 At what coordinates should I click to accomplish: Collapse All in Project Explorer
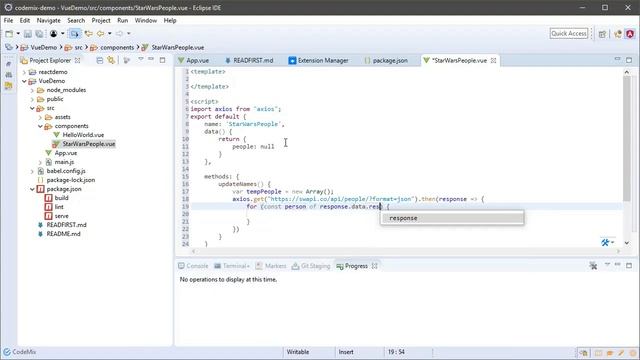click(100, 60)
